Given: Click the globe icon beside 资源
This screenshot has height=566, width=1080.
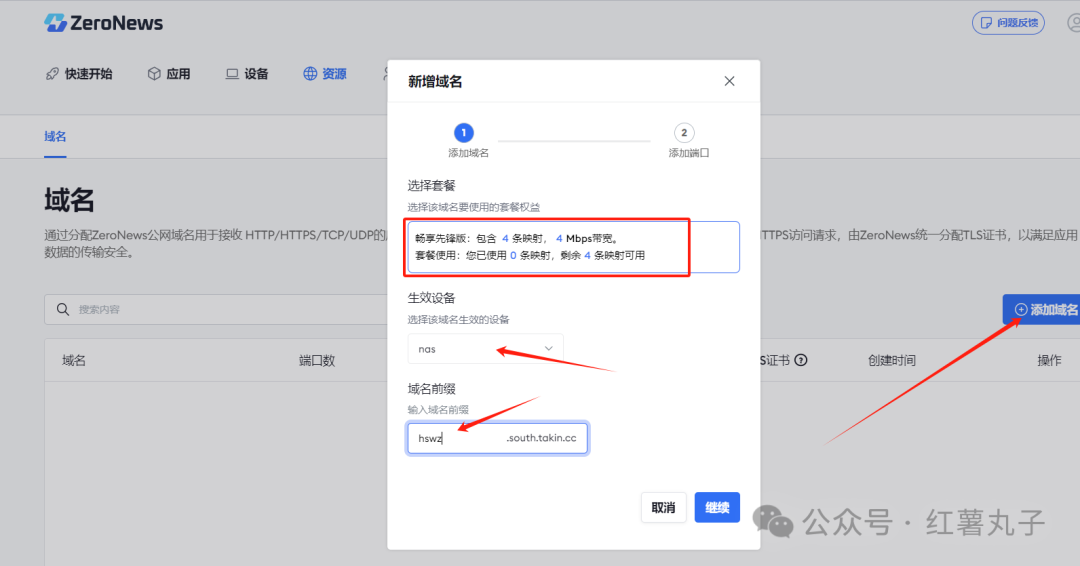Looking at the screenshot, I should [310, 74].
